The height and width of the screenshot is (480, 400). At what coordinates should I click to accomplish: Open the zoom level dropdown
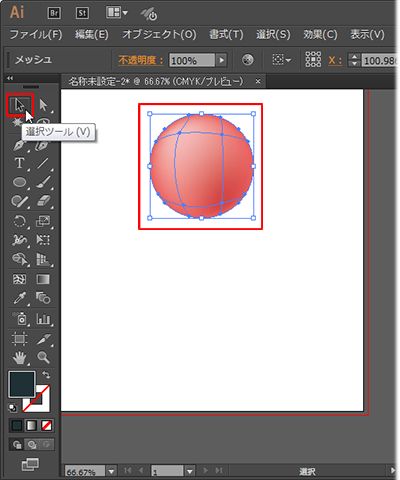pyautogui.click(x=111, y=471)
